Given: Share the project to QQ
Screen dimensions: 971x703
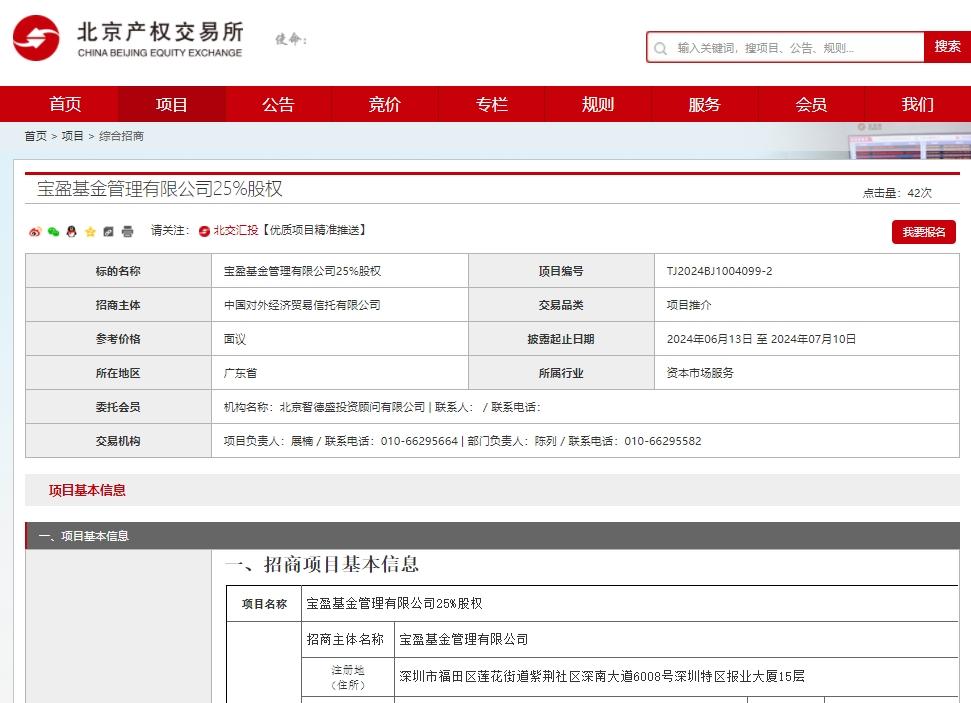Looking at the screenshot, I should pyautogui.click(x=70, y=231).
